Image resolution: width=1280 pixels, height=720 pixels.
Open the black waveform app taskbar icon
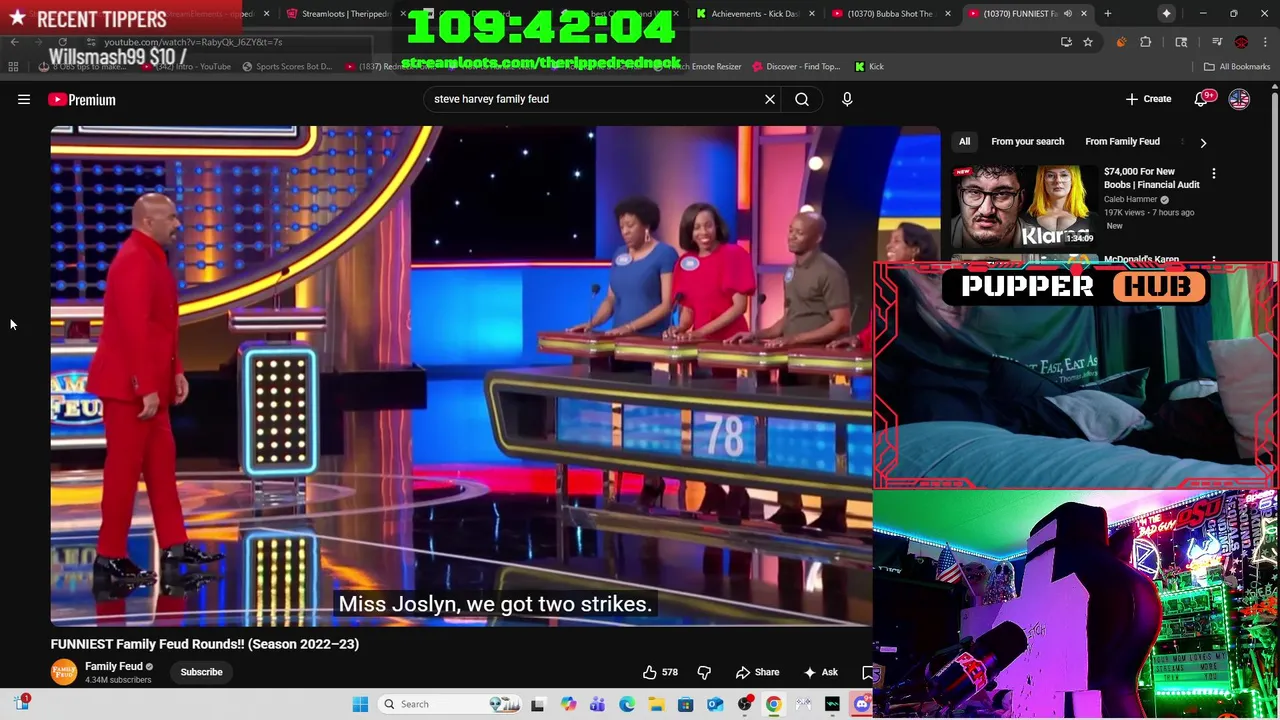(832, 704)
